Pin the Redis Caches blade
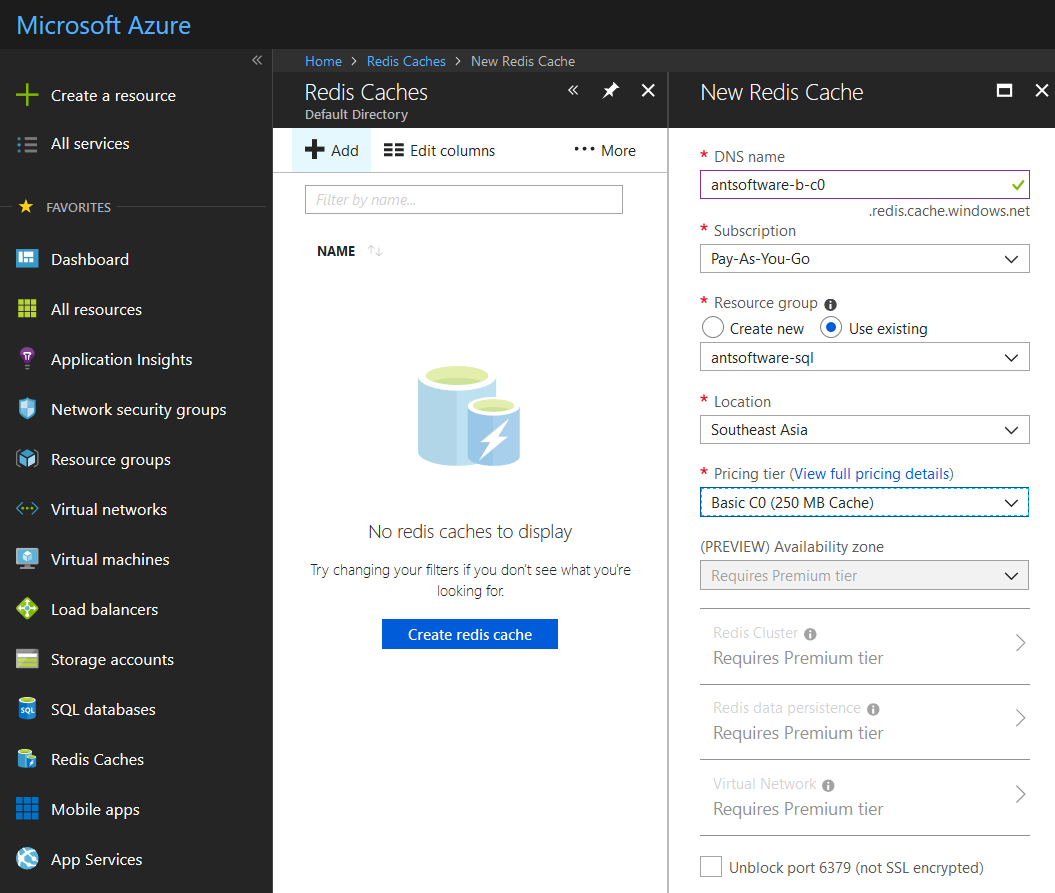 tap(610, 90)
